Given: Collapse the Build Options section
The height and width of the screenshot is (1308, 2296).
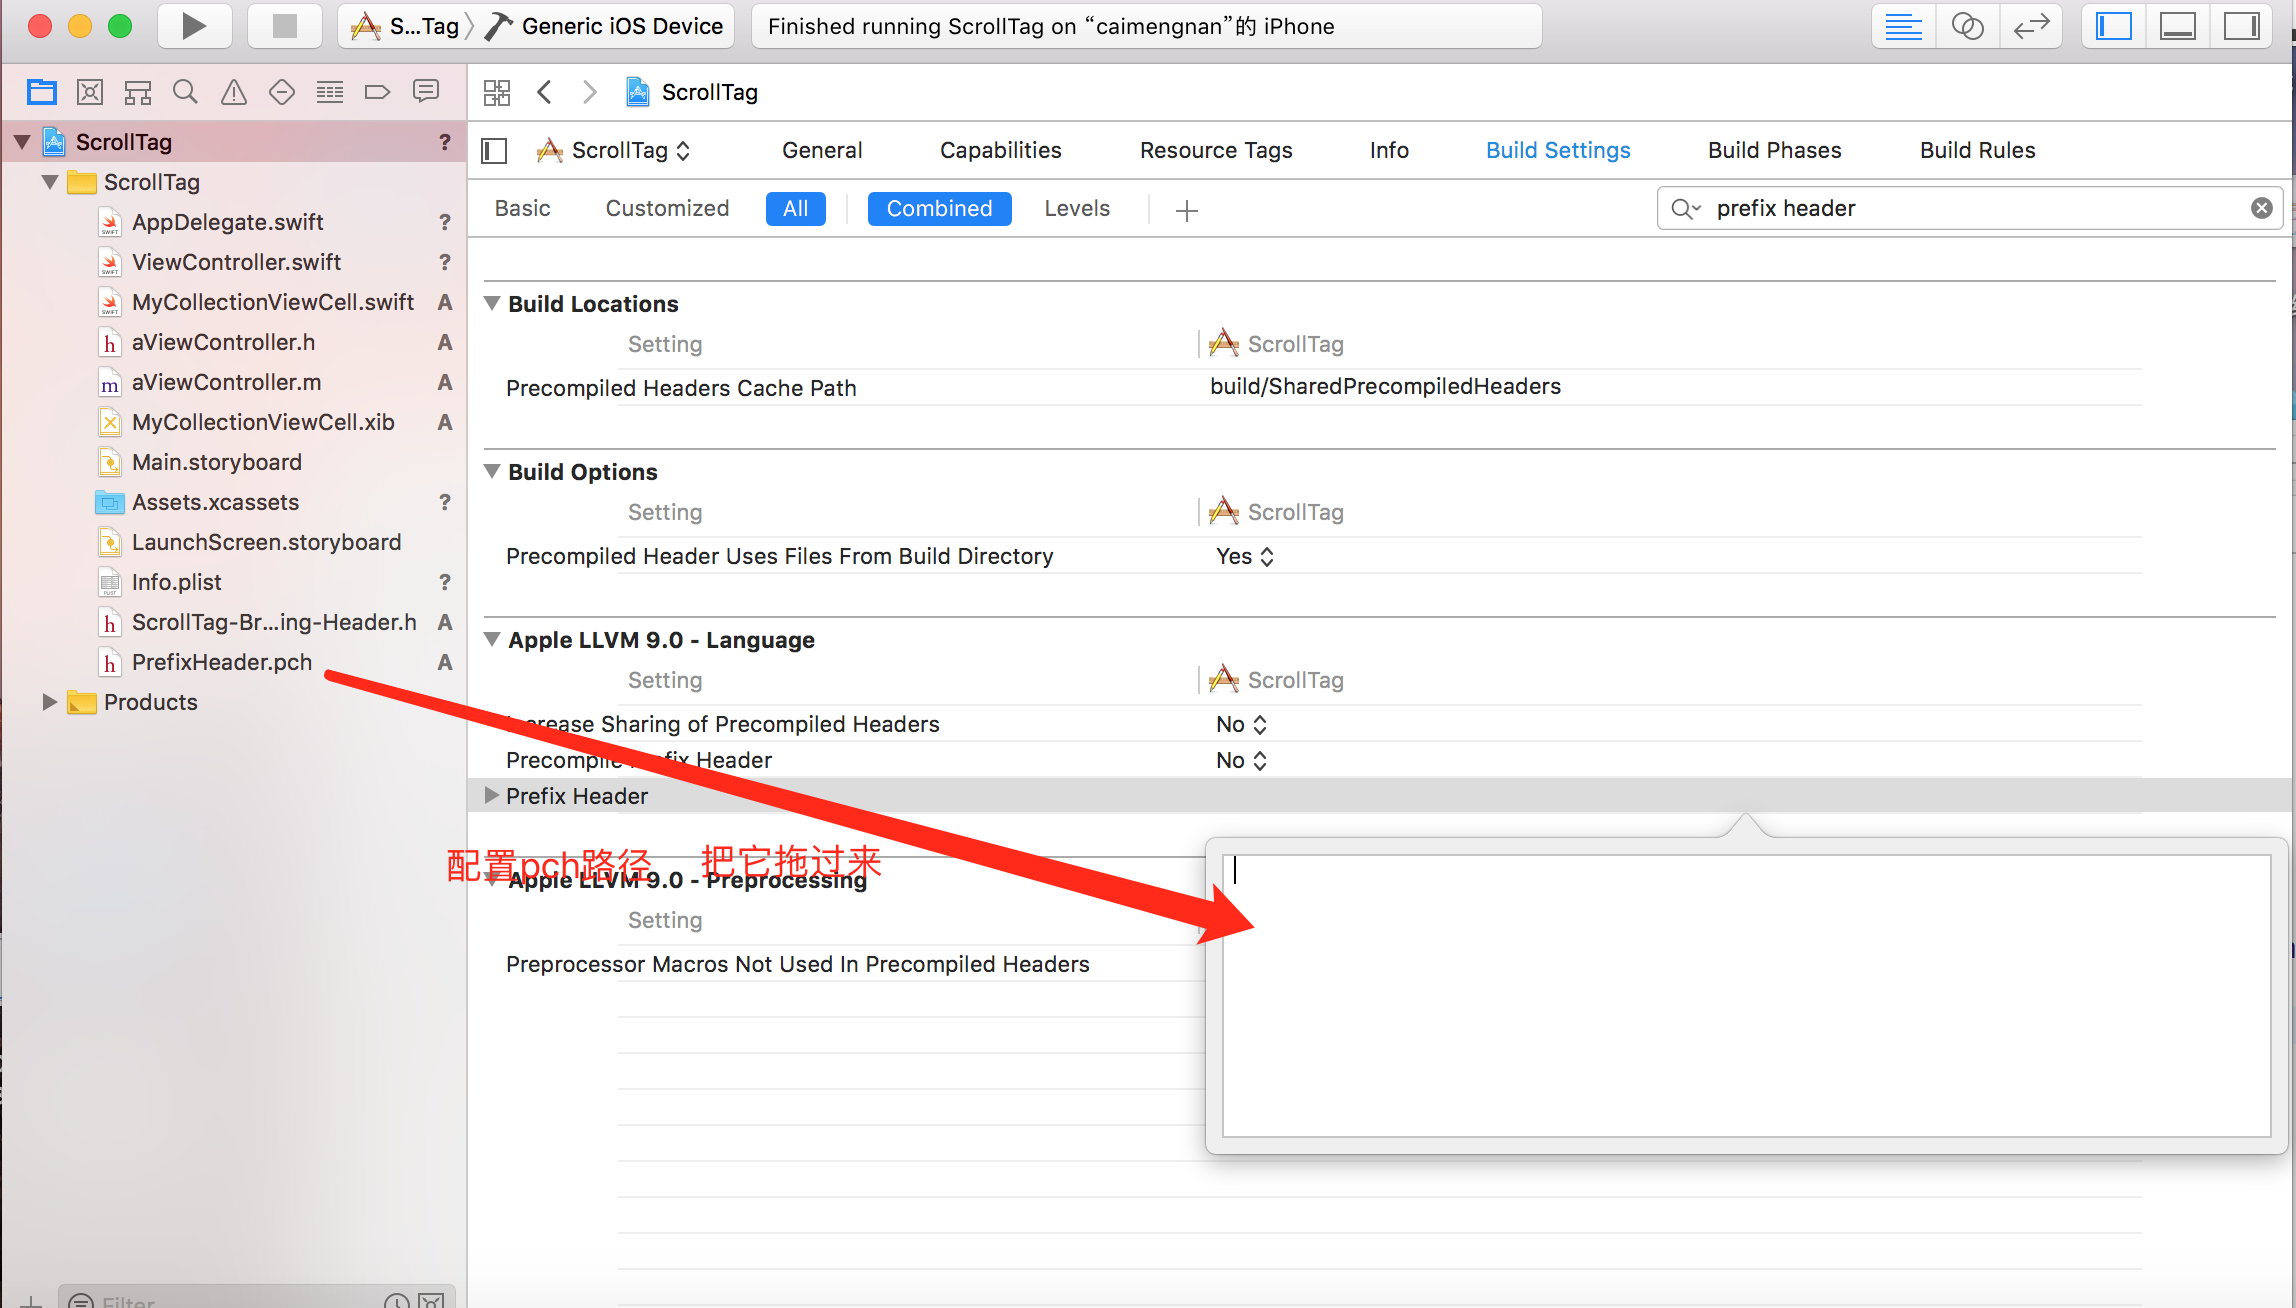Looking at the screenshot, I should click(491, 471).
